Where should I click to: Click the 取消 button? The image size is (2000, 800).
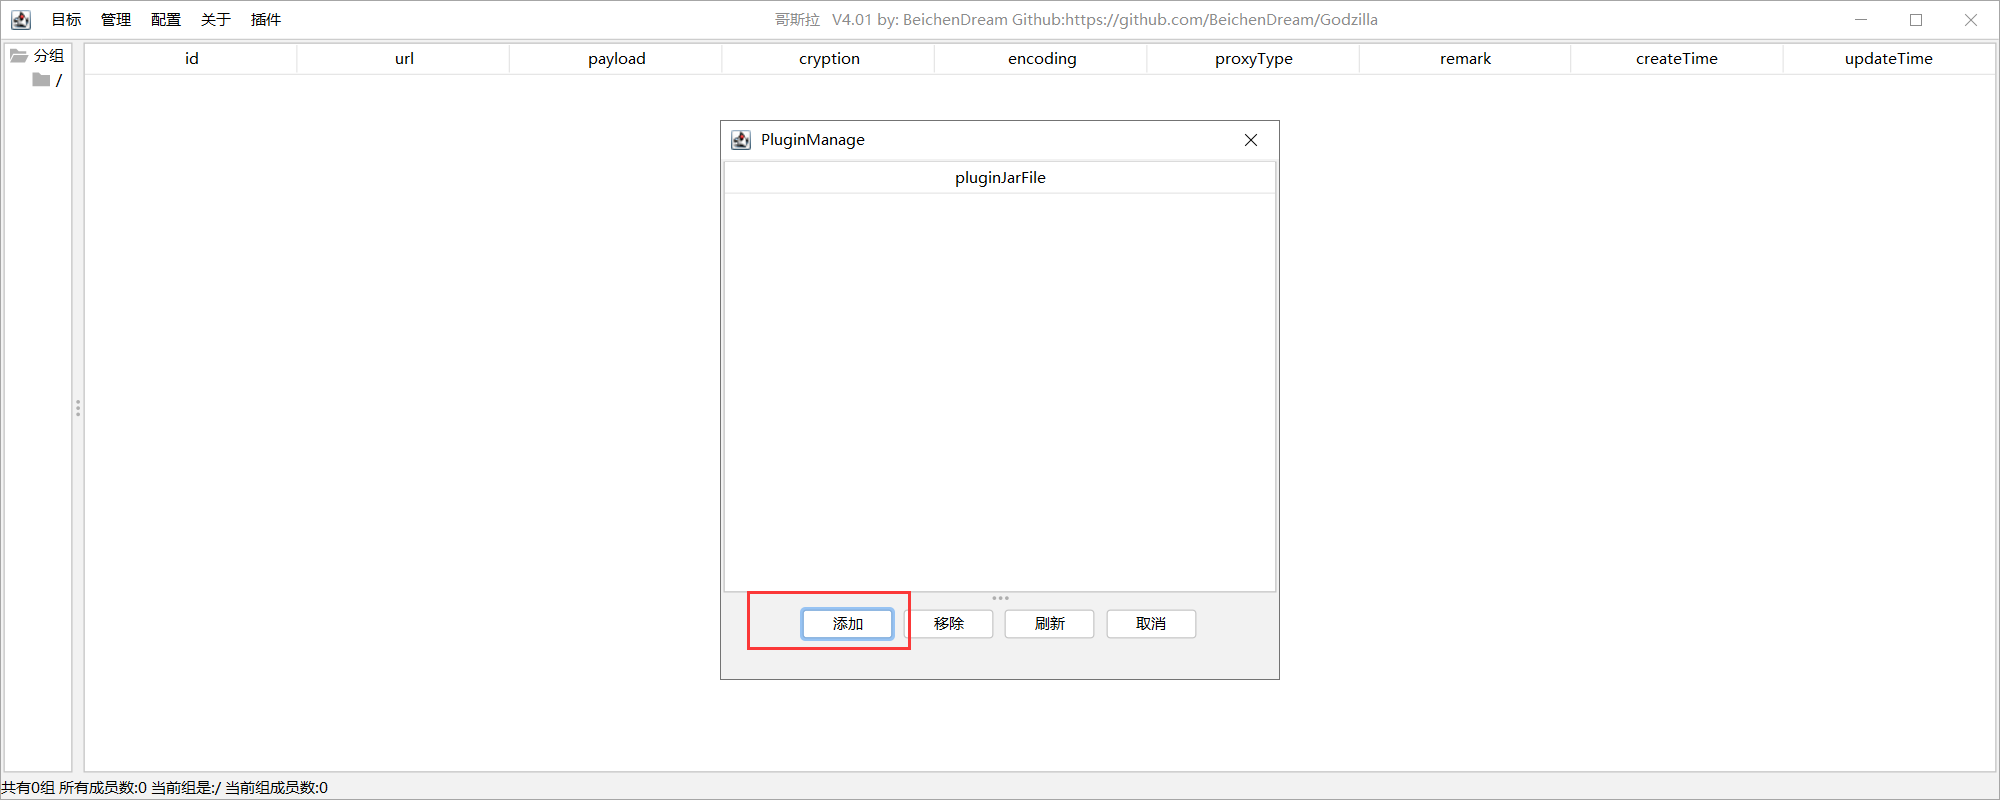pyautogui.click(x=1151, y=624)
